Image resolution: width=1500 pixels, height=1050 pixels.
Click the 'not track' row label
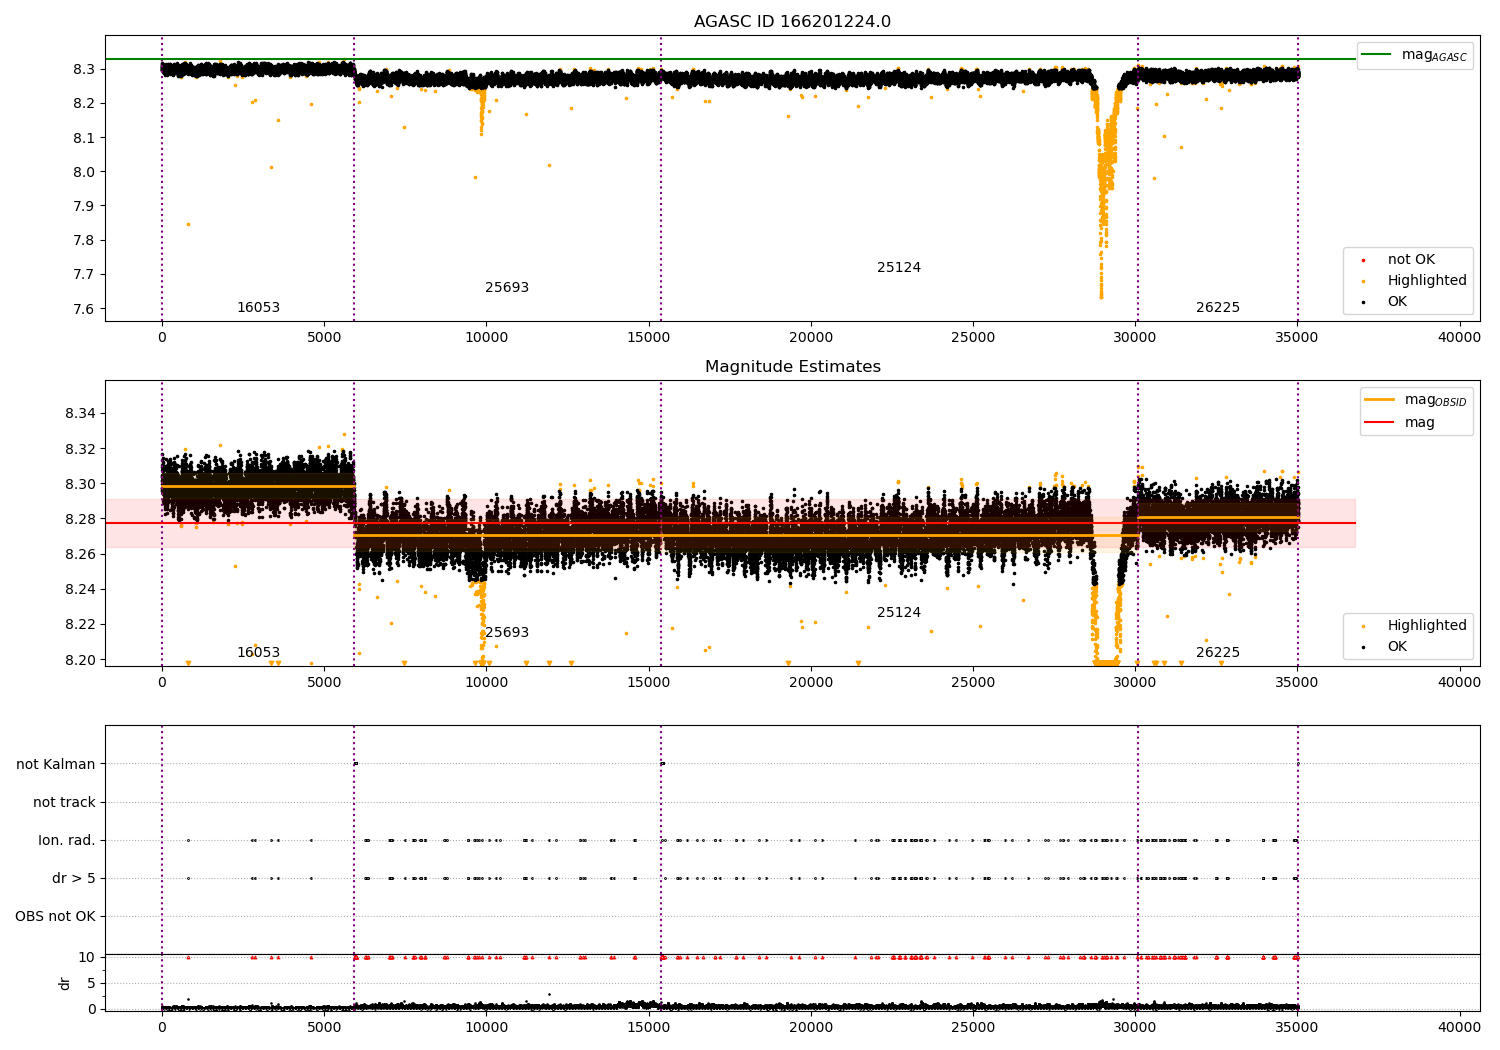click(x=64, y=803)
